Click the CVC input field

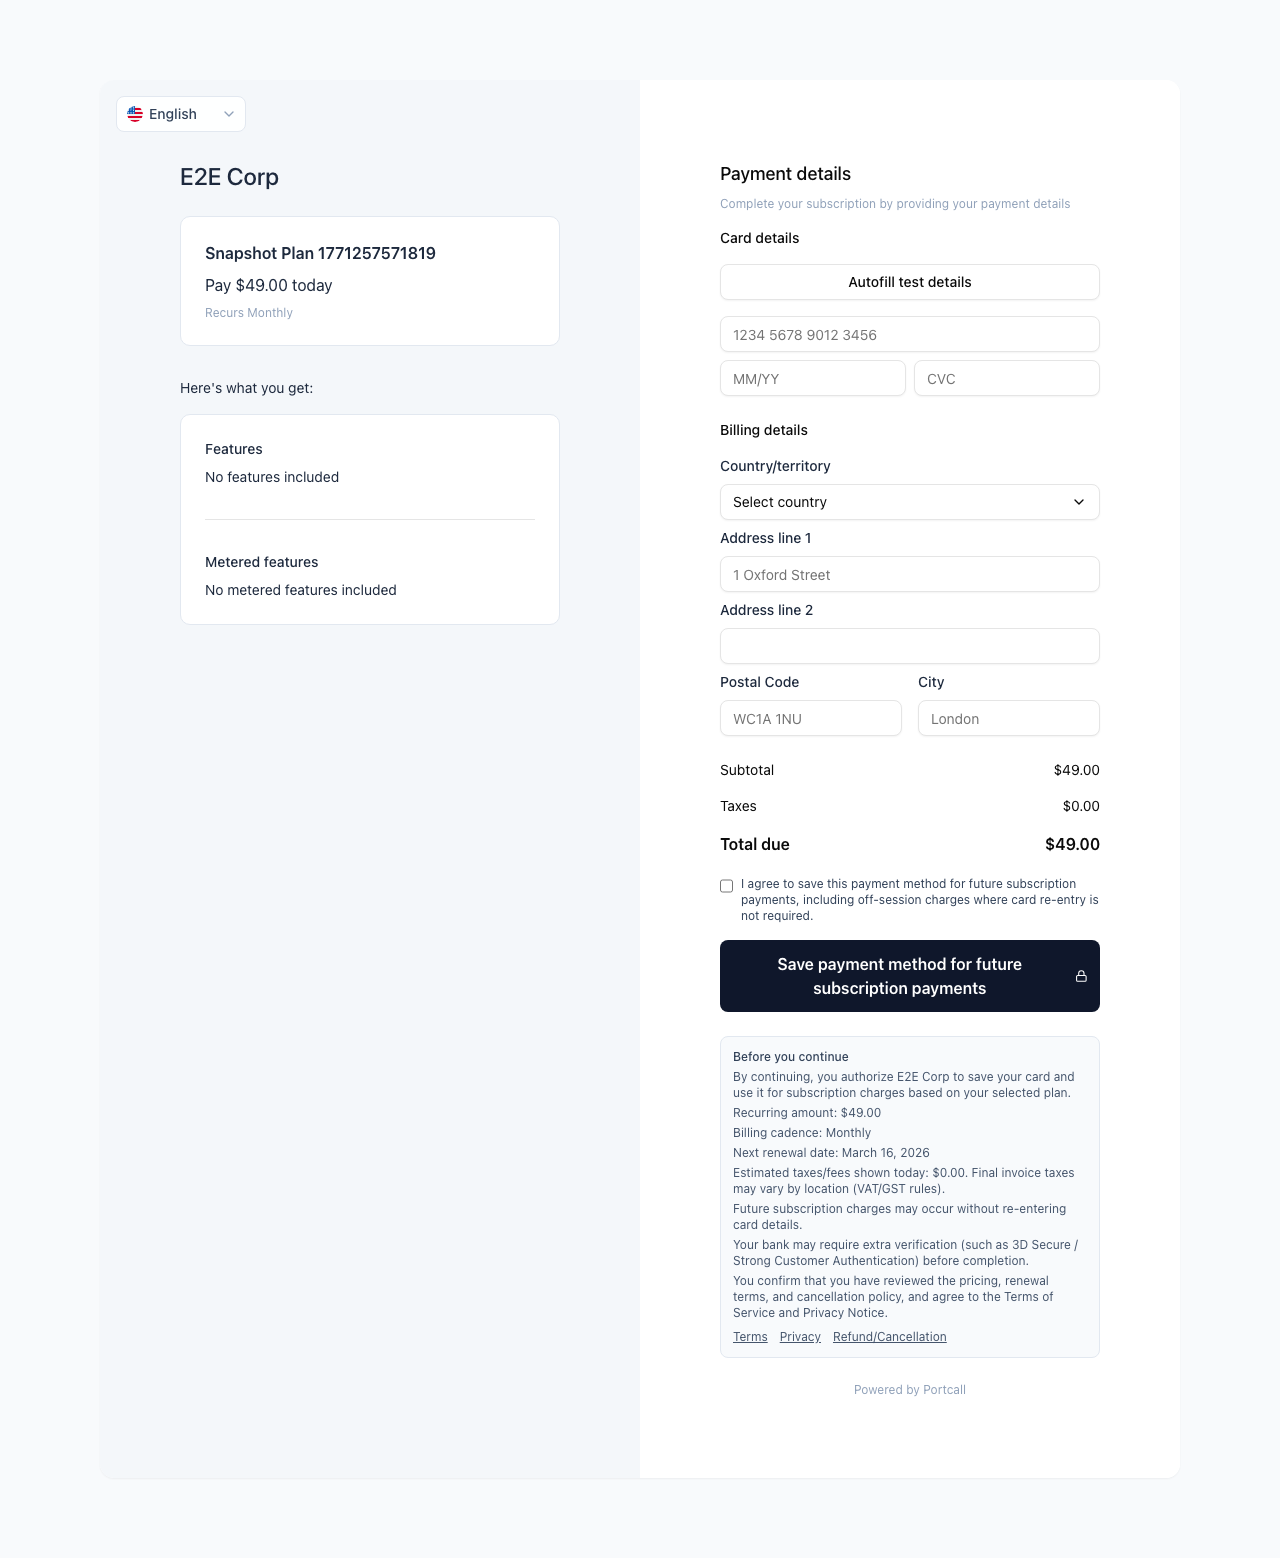[1006, 379]
